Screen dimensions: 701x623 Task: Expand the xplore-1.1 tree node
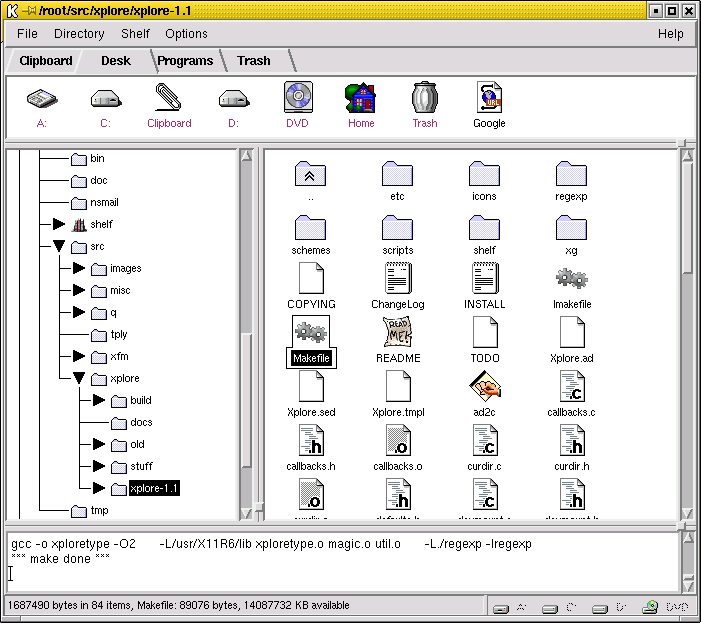coord(99,488)
